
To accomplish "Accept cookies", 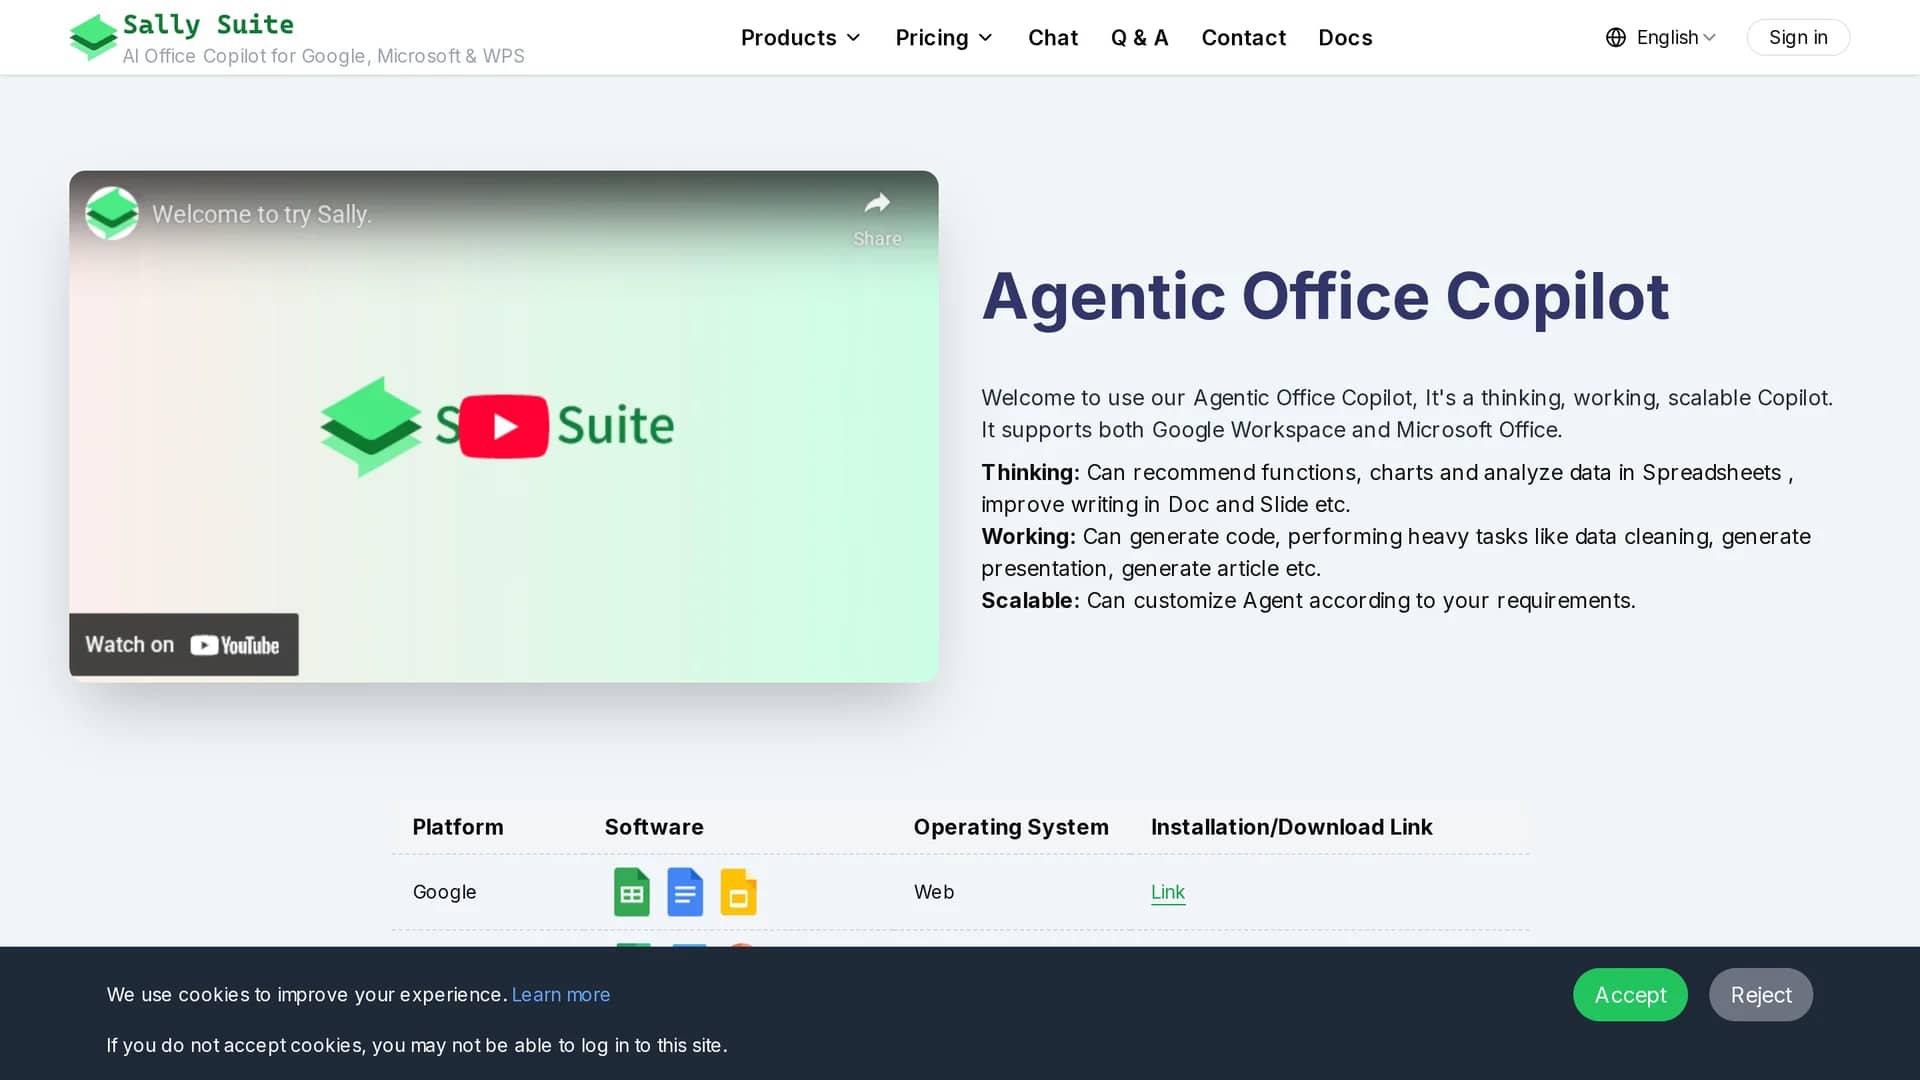I will click(x=1630, y=995).
